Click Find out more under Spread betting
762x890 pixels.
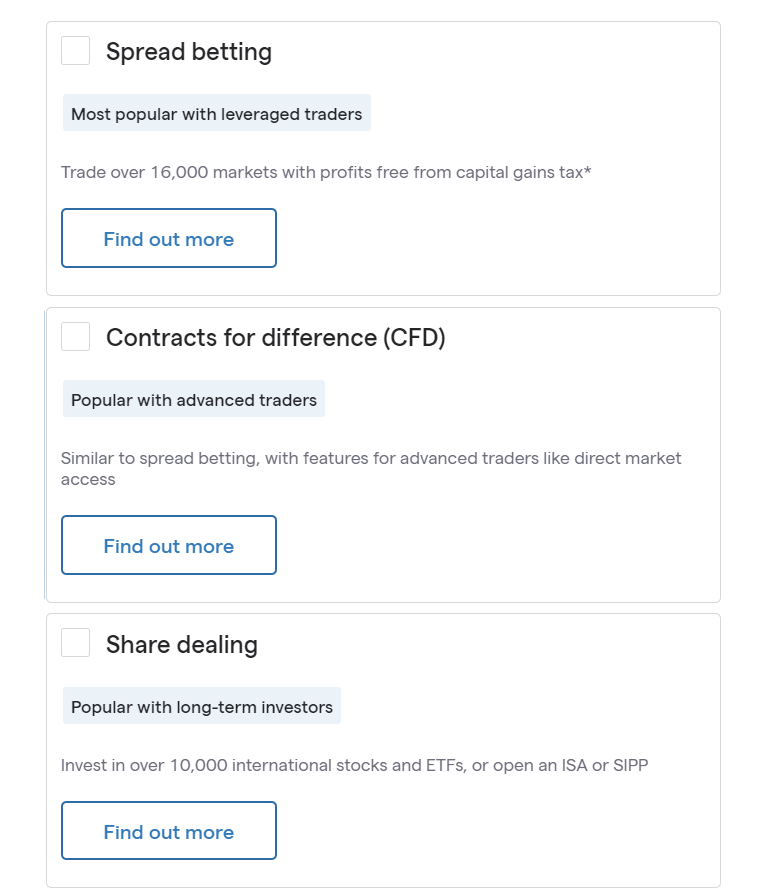point(168,239)
